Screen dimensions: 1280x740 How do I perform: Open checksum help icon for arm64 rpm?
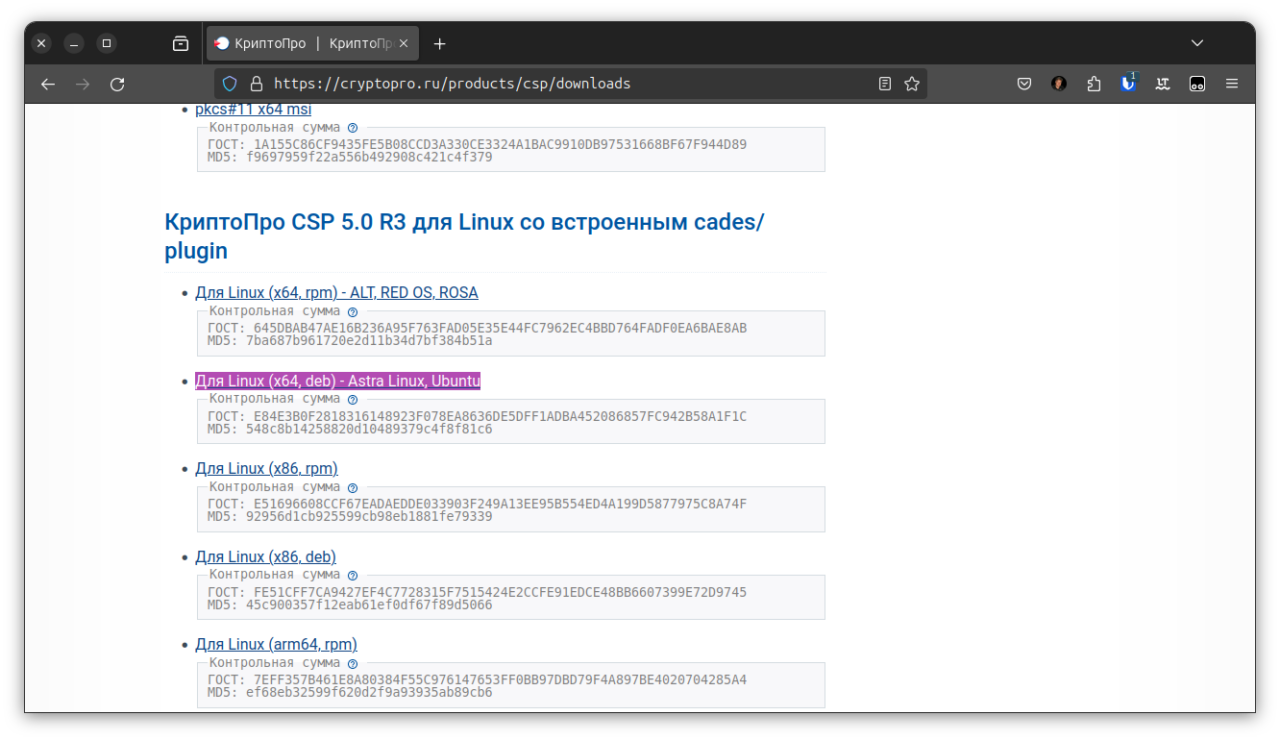pyautogui.click(x=352, y=663)
